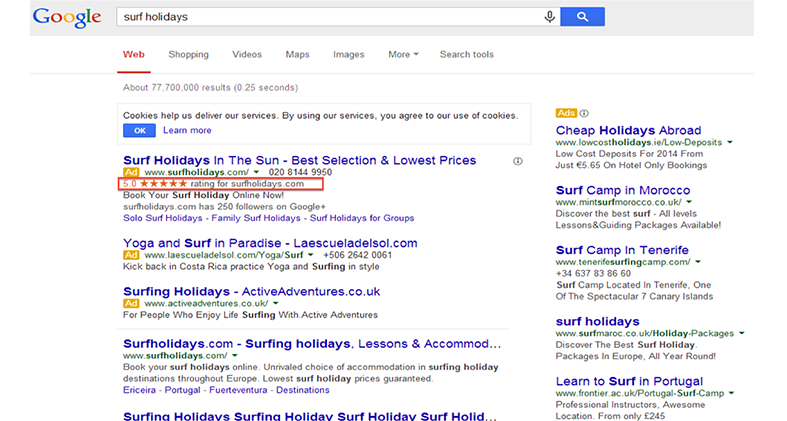
Task: Click the star rating for surfholidays.com
Action: click(x=163, y=184)
